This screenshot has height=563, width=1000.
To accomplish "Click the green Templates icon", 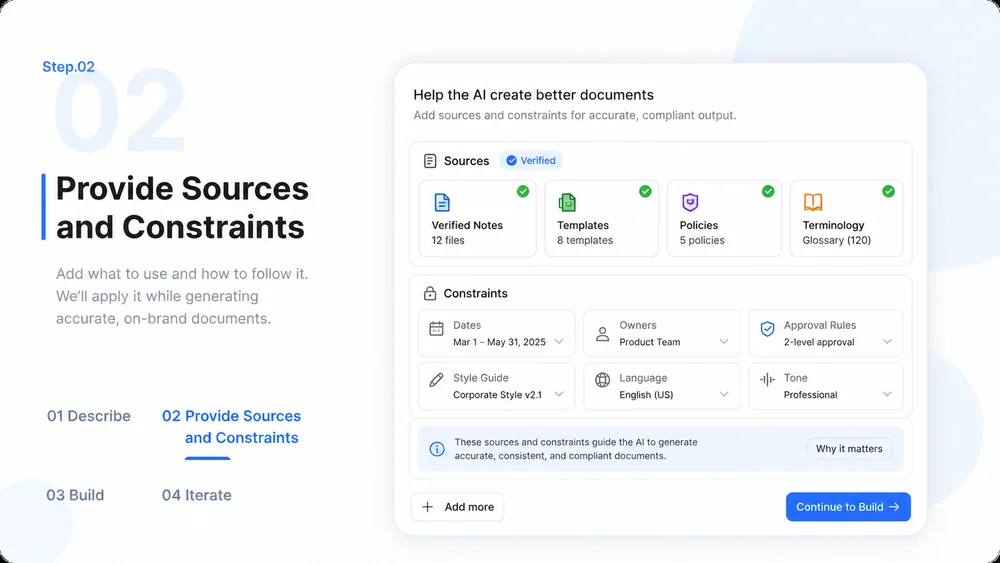I will pos(567,202).
